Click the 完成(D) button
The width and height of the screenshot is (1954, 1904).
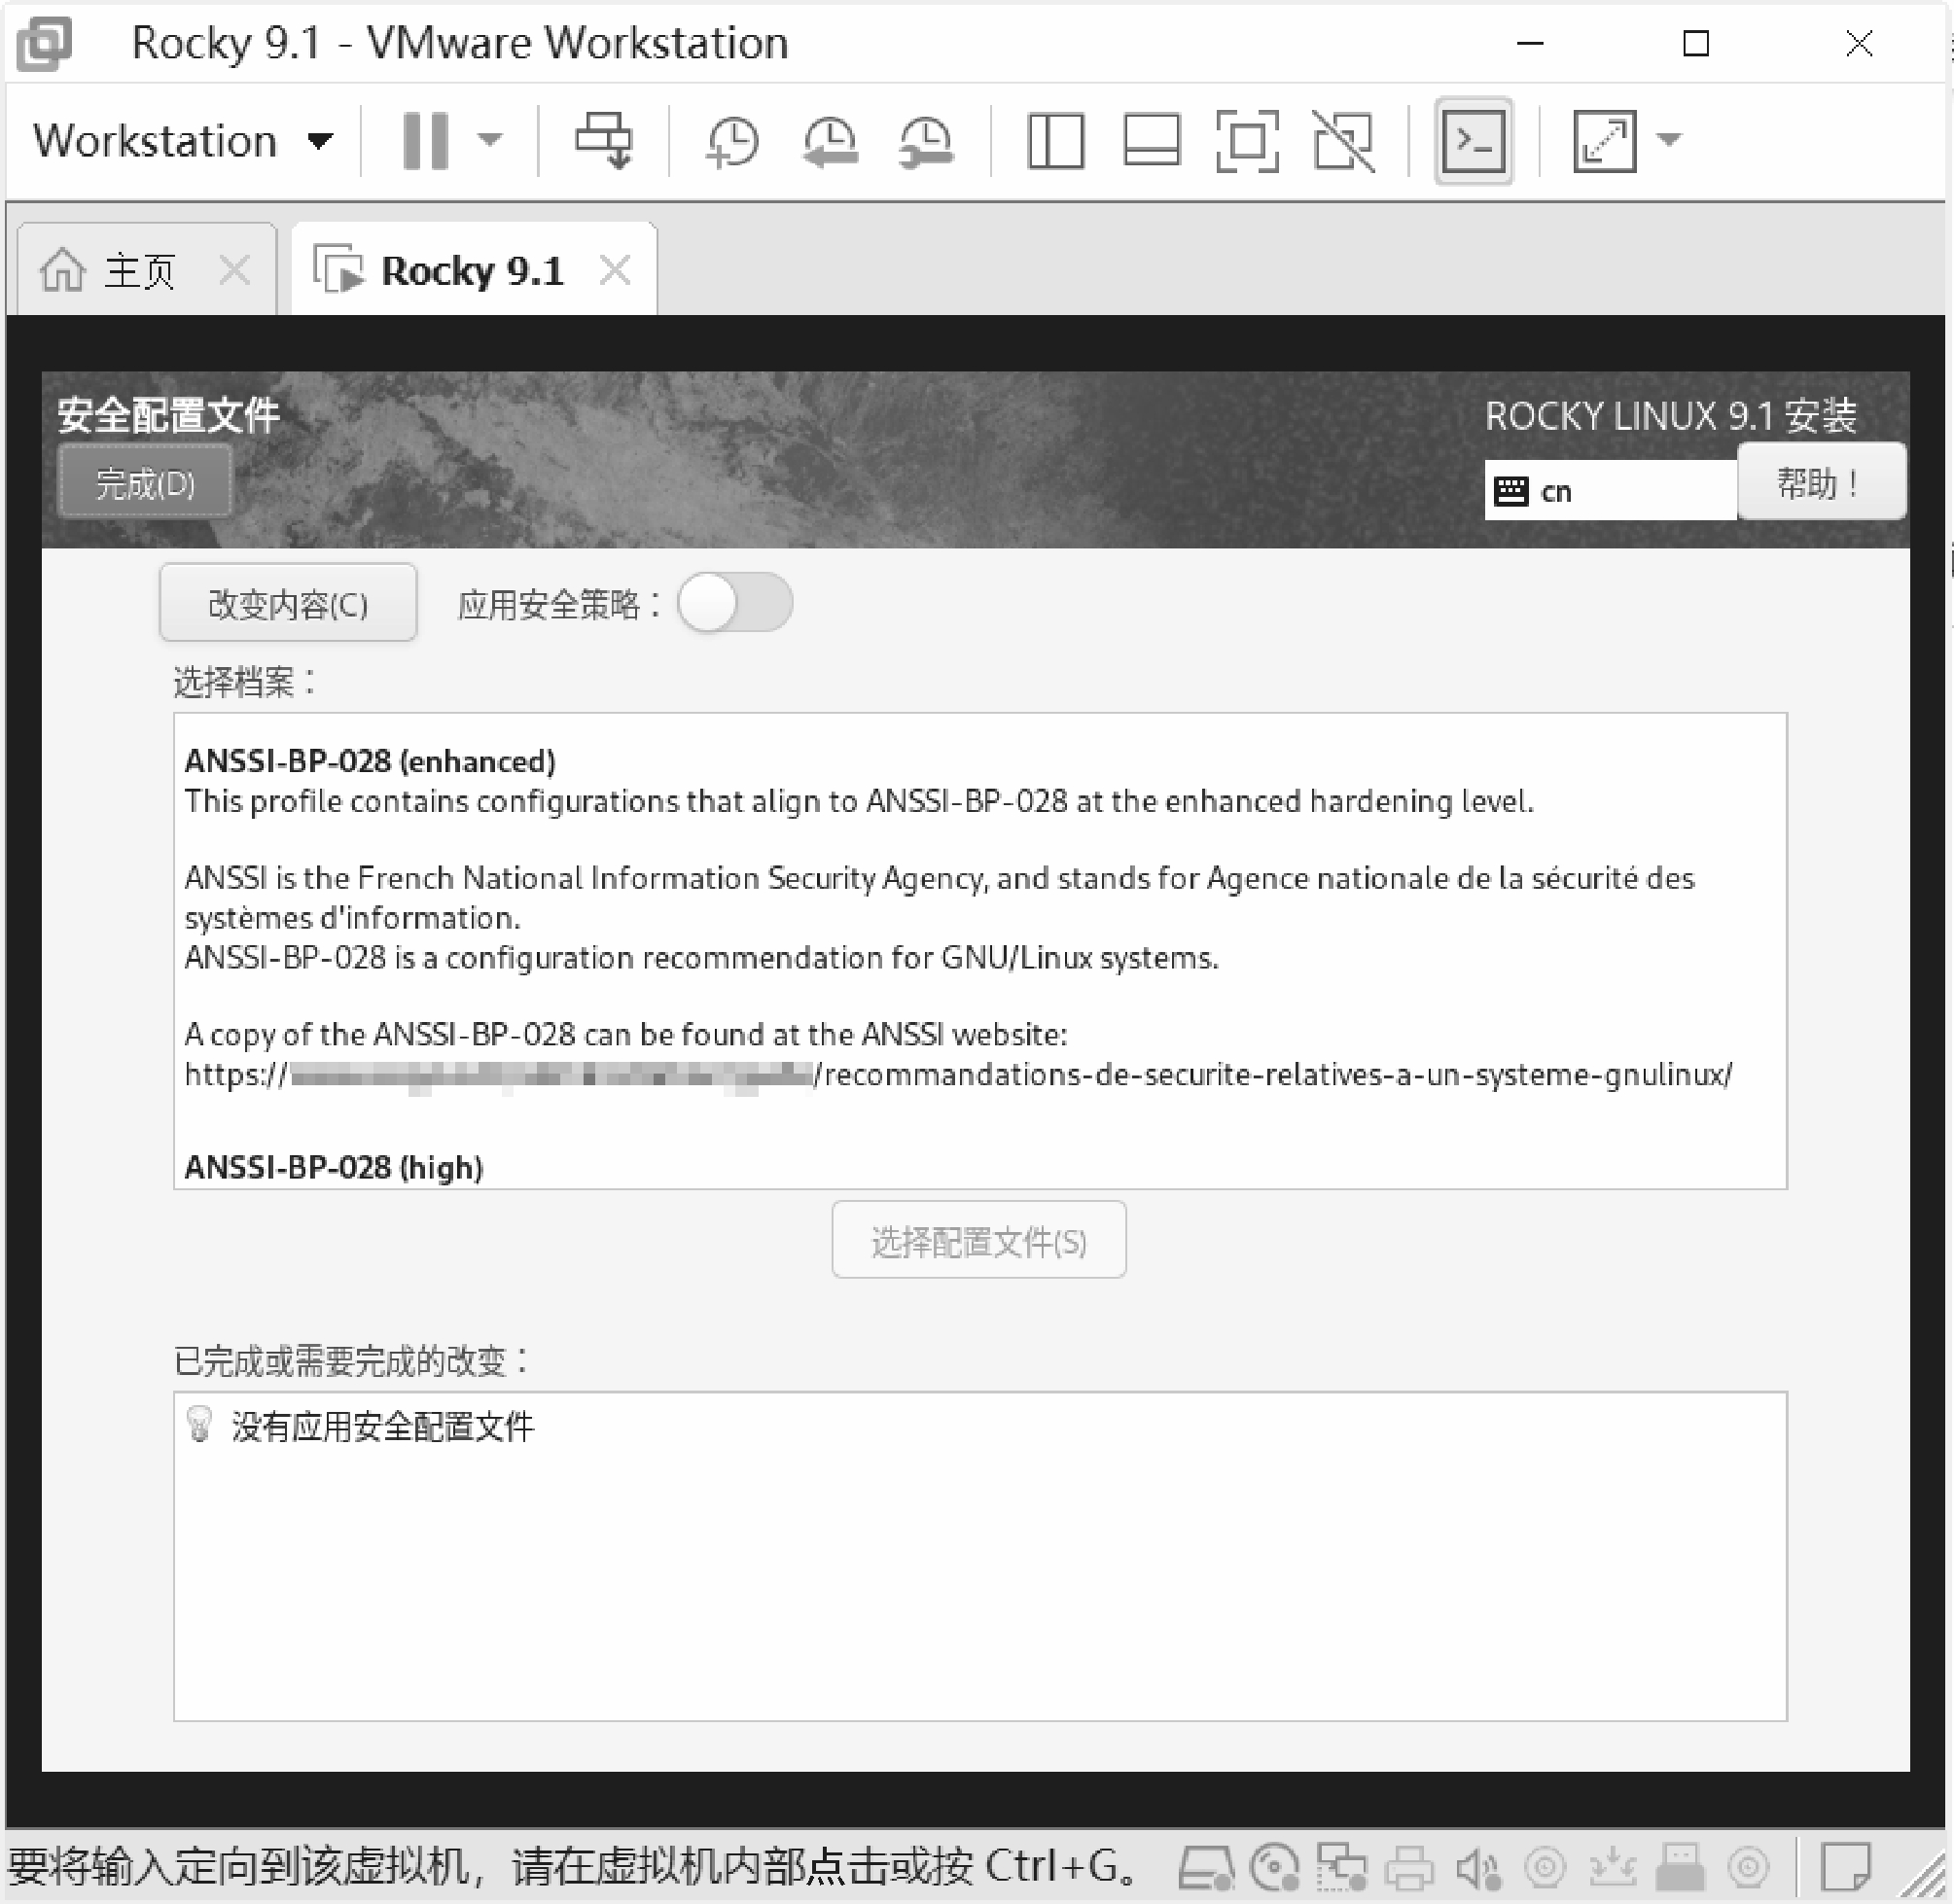(145, 483)
